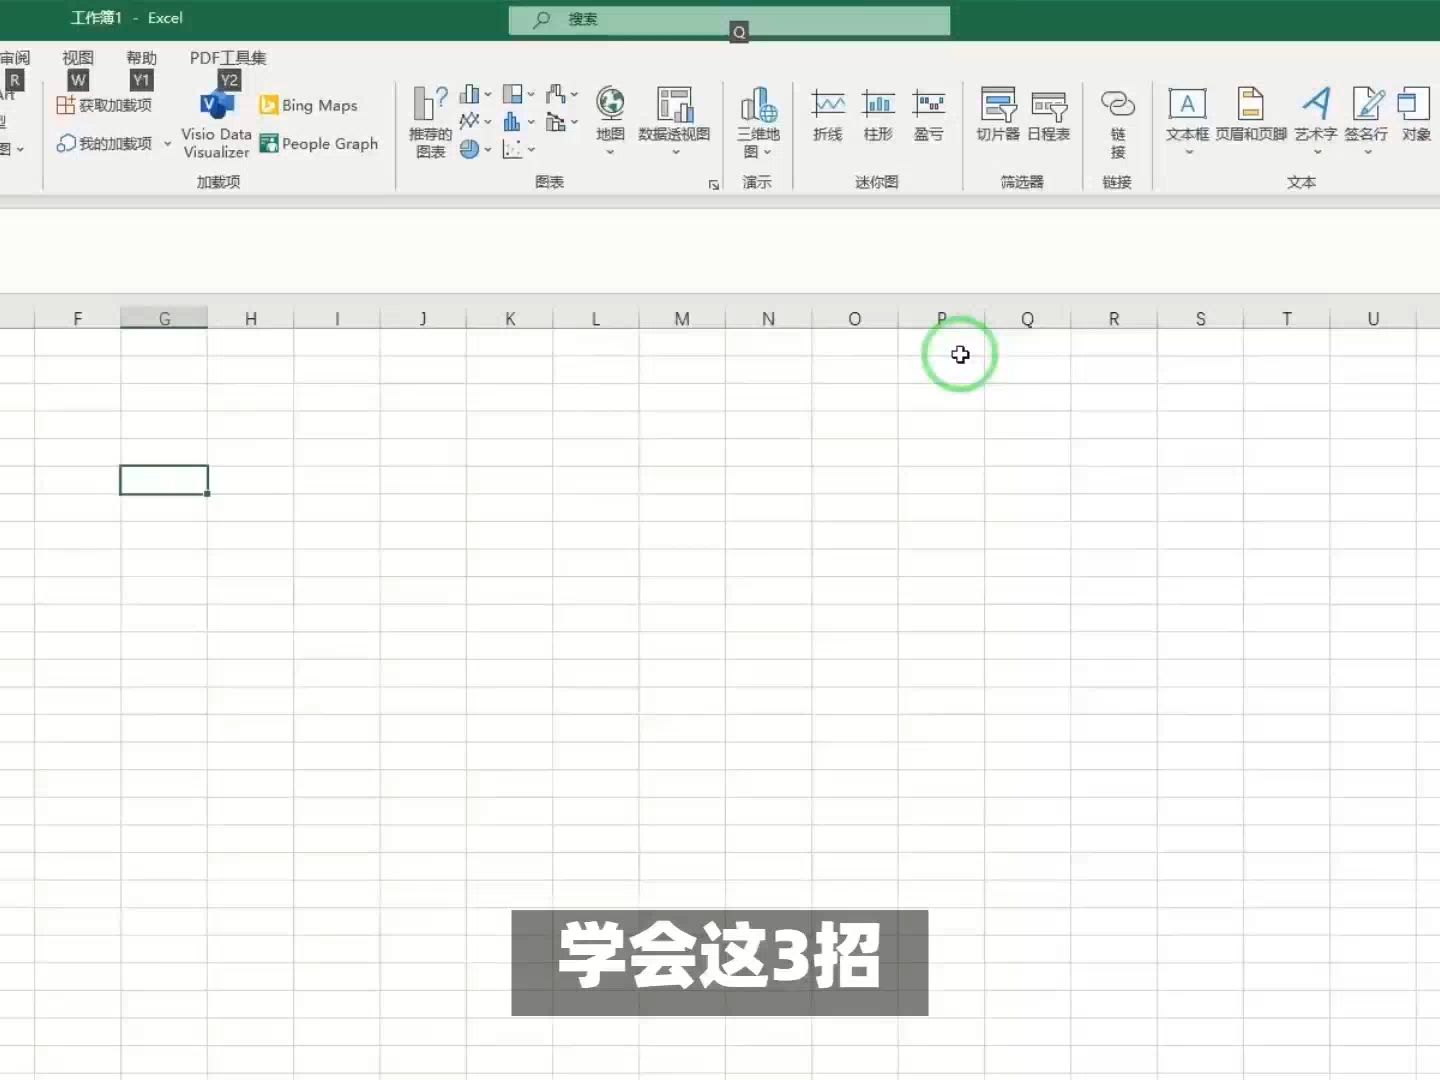Image resolution: width=1440 pixels, height=1080 pixels.
Task: Insert a 折线 line sparkline
Action: [827, 115]
